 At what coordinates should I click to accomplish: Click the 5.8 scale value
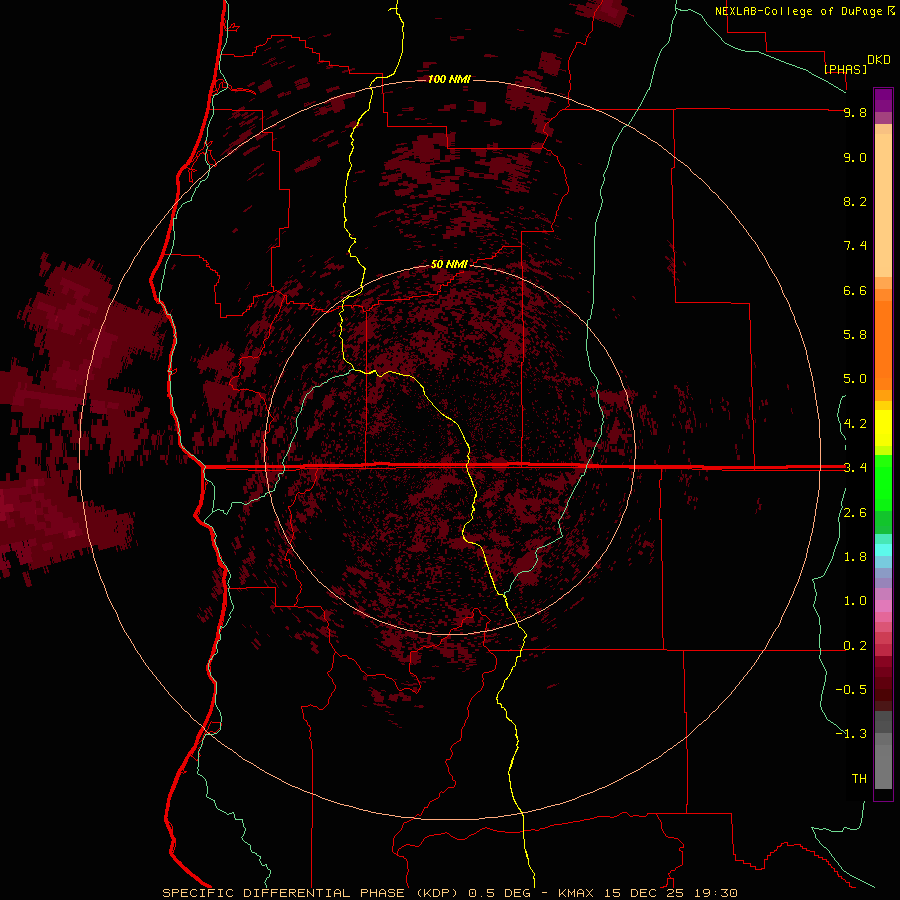tap(855, 335)
